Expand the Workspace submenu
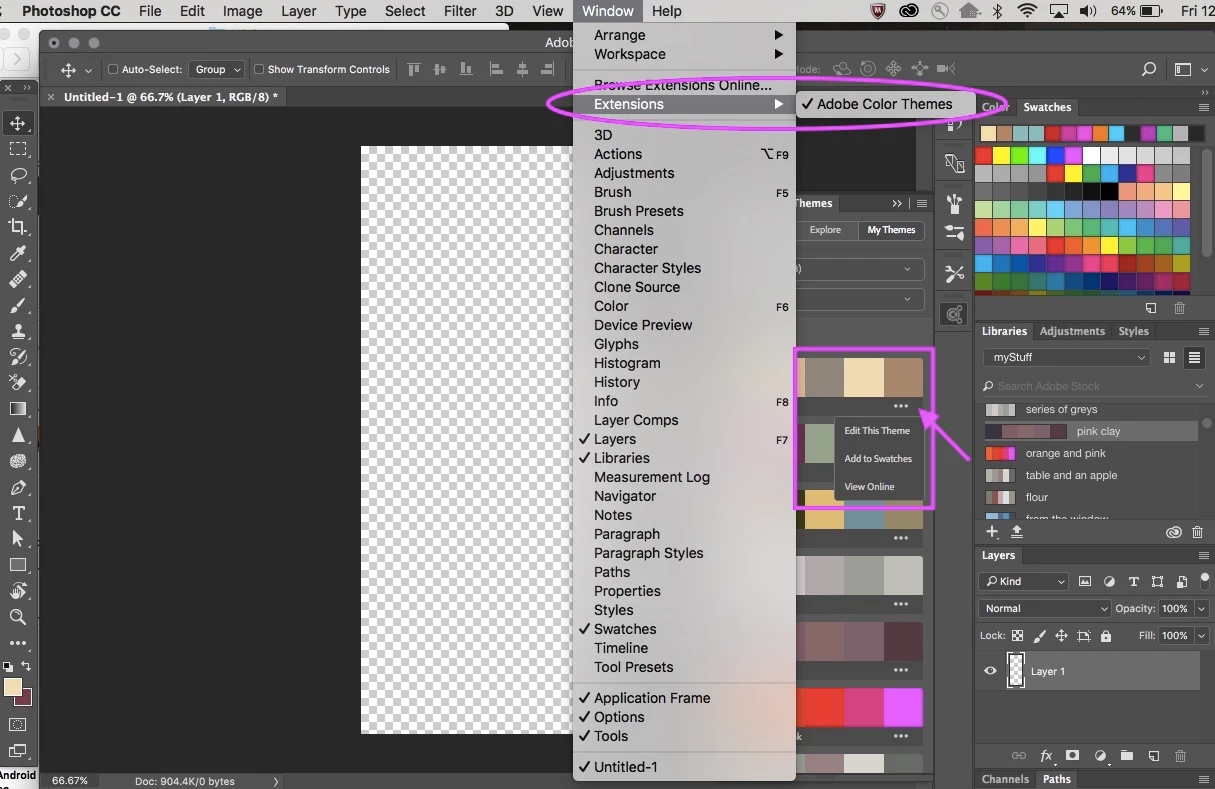This screenshot has width=1215, height=789. (x=684, y=54)
